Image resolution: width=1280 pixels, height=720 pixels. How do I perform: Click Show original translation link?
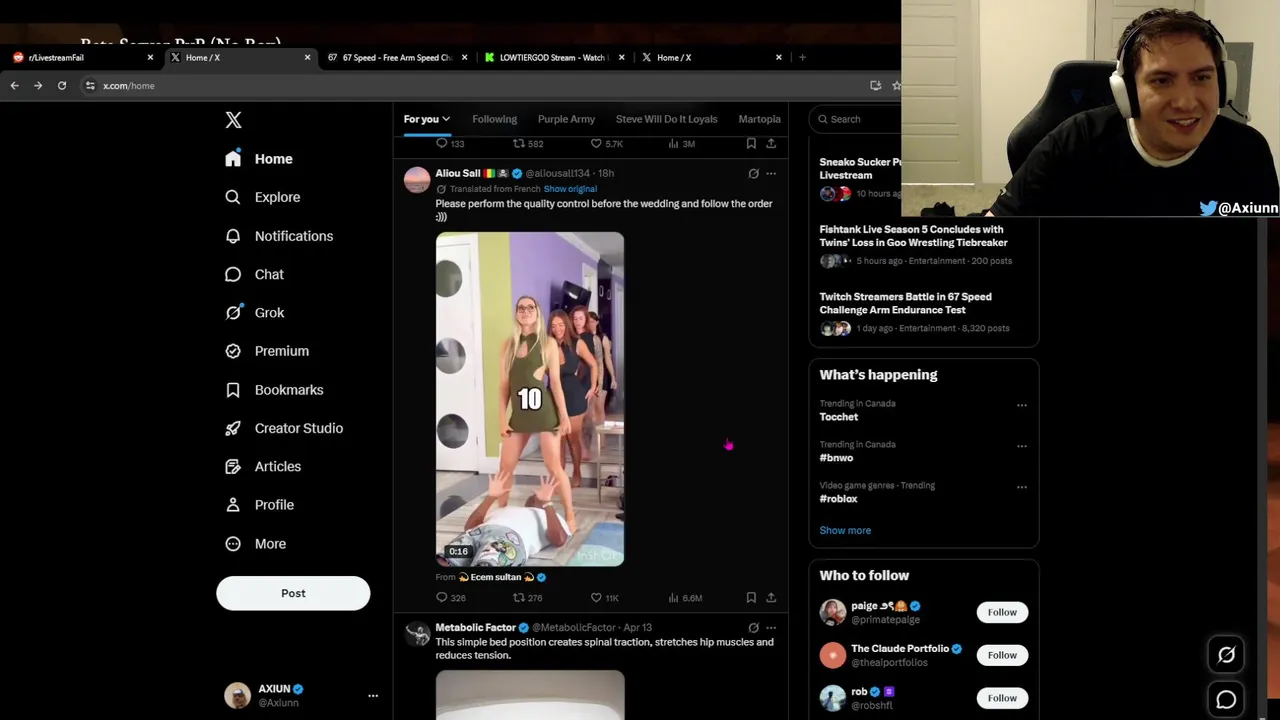(x=570, y=189)
